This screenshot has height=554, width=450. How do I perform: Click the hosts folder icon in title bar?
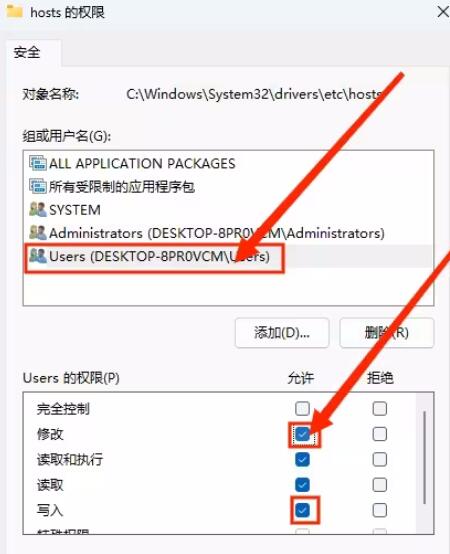coord(14,12)
